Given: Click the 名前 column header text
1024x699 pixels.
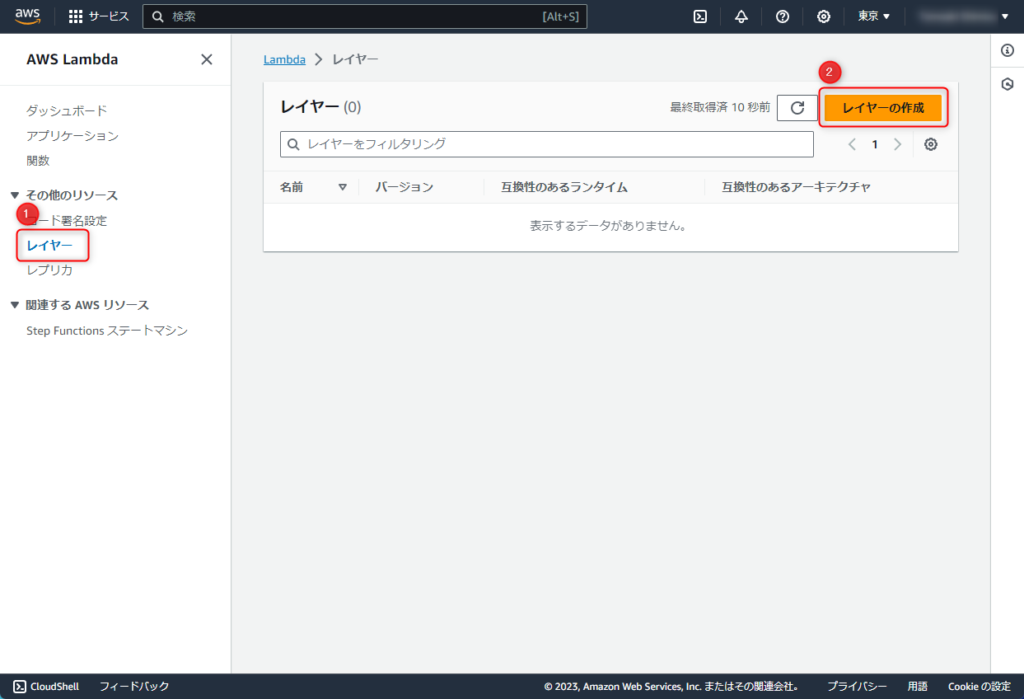Looking at the screenshot, I should point(291,187).
